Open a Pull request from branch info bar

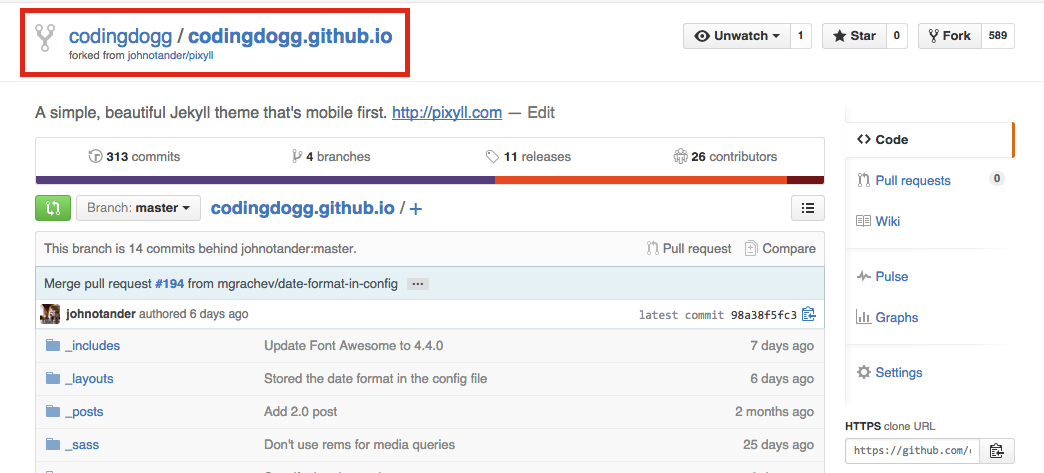(688, 248)
